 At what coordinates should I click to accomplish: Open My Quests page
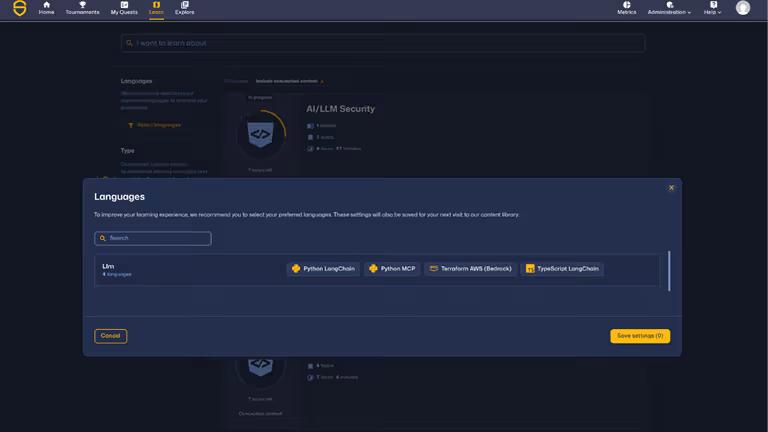click(x=124, y=8)
